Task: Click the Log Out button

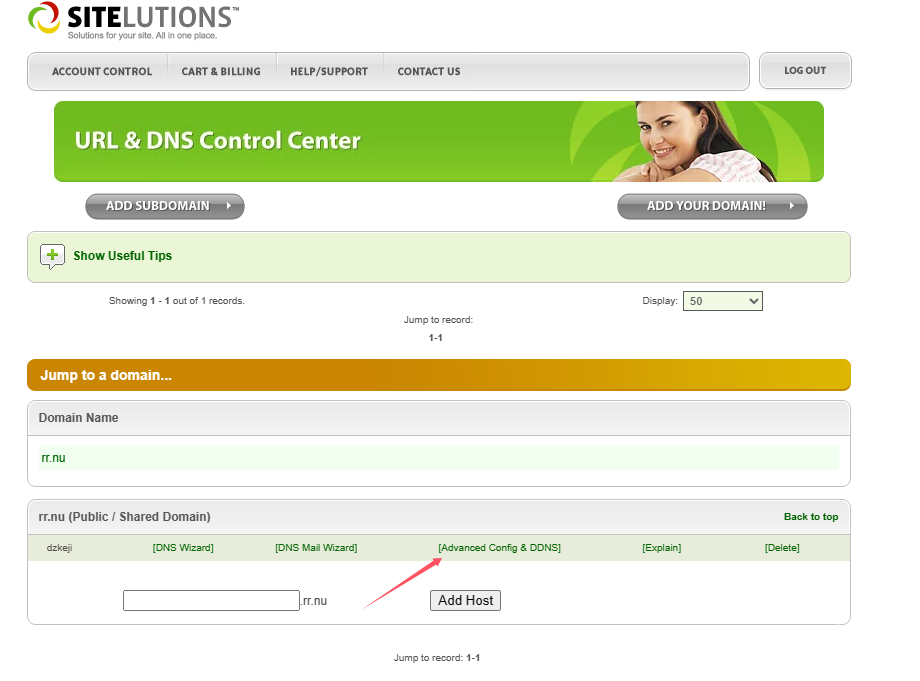Action: point(805,70)
